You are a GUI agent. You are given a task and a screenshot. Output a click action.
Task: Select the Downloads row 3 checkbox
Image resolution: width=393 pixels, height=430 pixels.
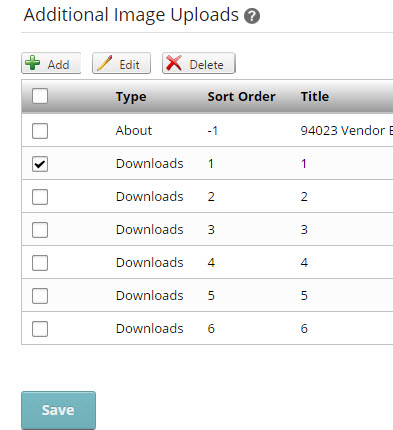point(40,230)
